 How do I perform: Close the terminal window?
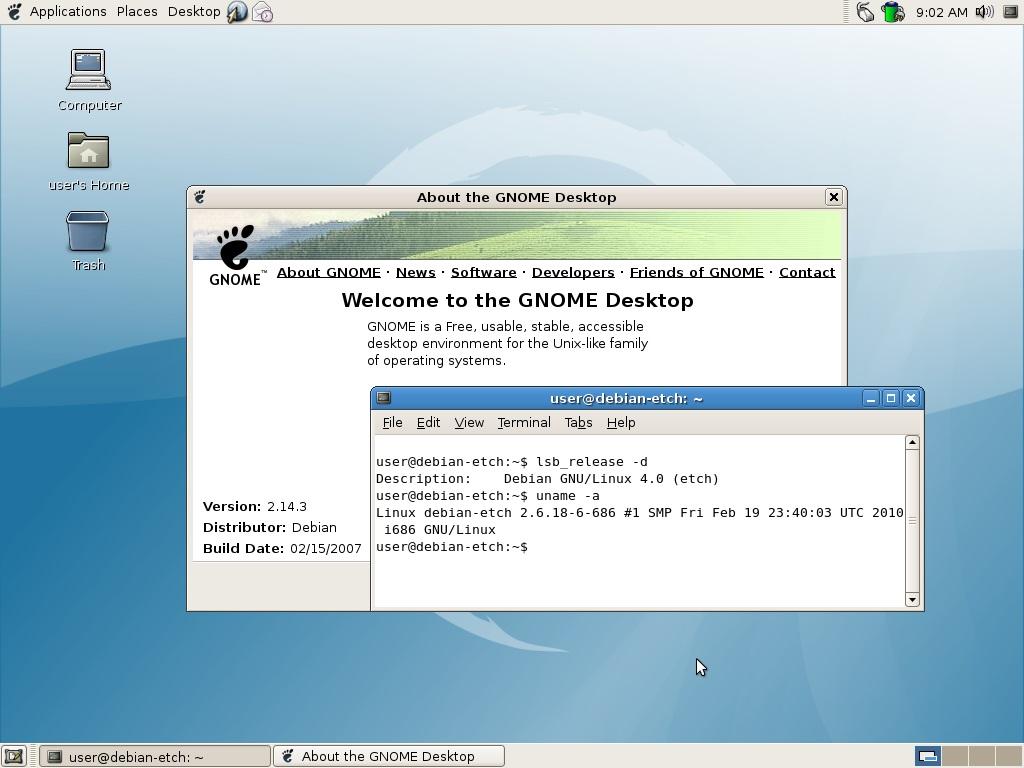click(x=911, y=398)
